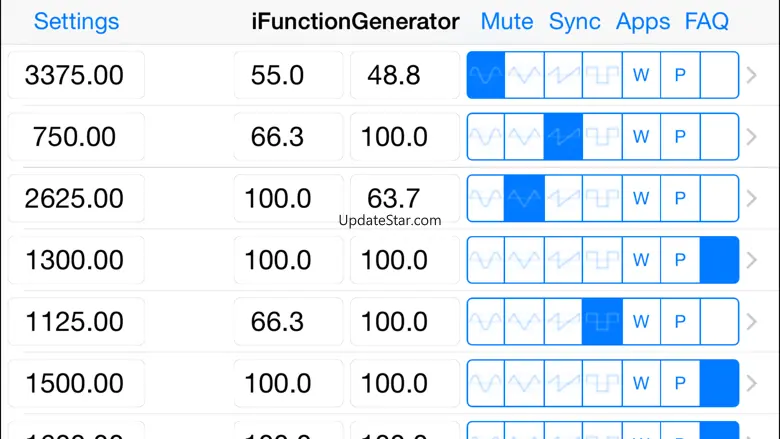Image resolution: width=780 pixels, height=439 pixels.
Task: Expand details chevron of the 3375.00 row
Action: (753, 75)
